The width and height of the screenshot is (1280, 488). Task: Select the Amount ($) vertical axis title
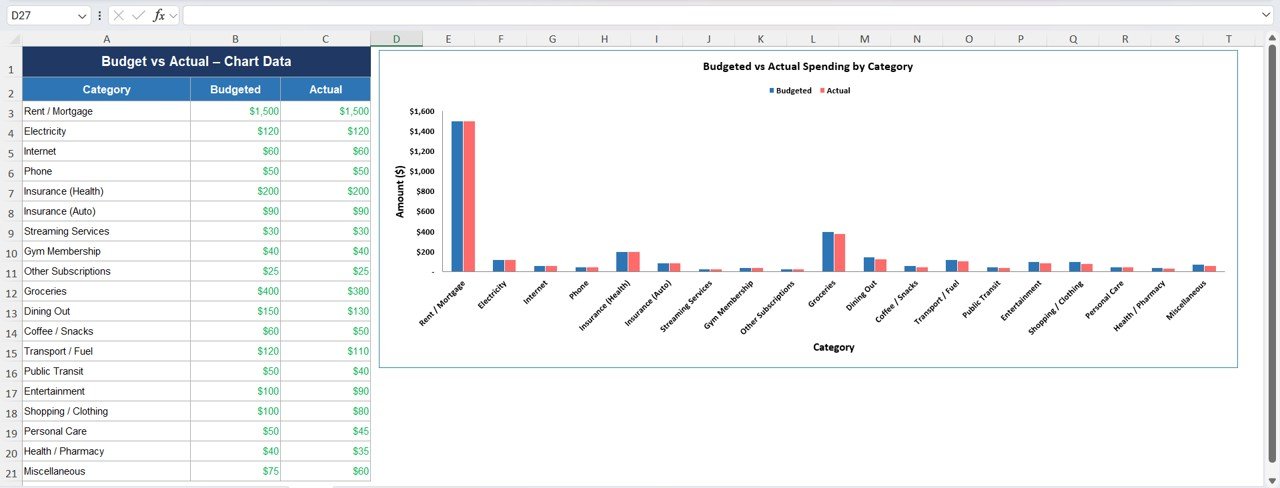[x=400, y=191]
